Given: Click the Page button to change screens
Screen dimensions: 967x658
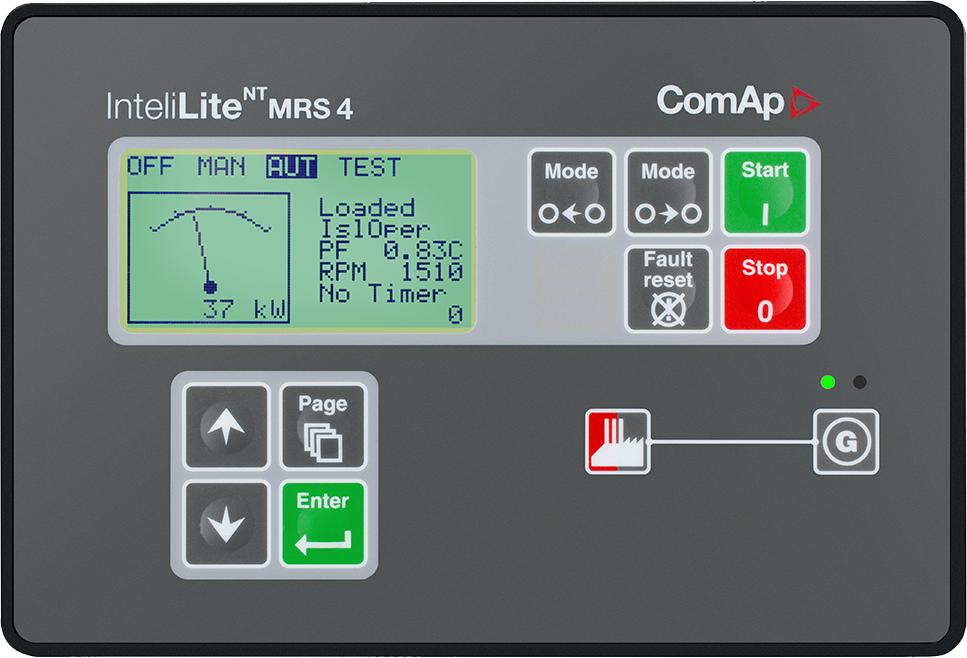Looking at the screenshot, I should tap(322, 428).
